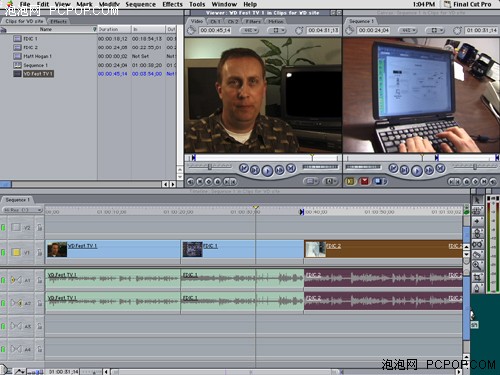
Task: Click the yellow Insert edit button in Canvas
Action: click(350, 181)
